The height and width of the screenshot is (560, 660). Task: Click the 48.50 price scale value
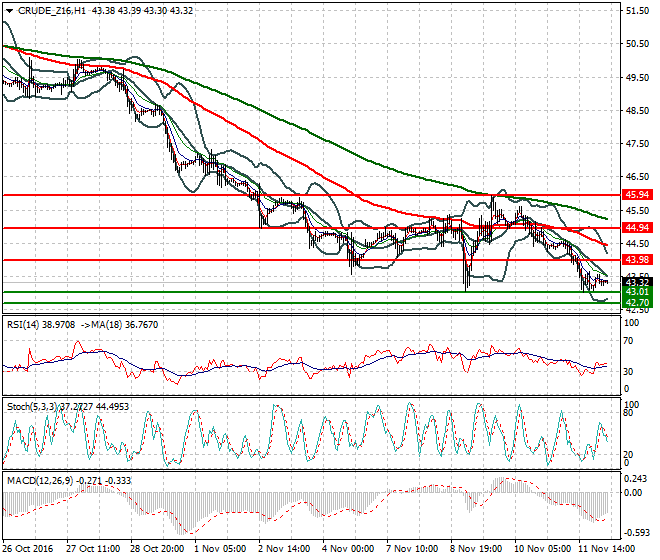(x=637, y=110)
